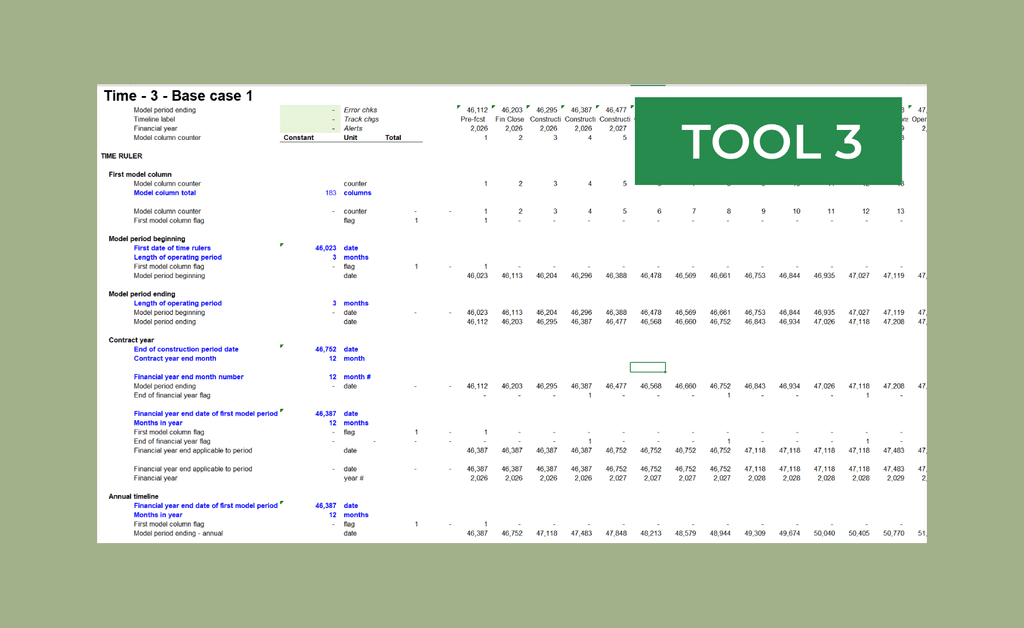Screen dimensions: 1024x628
Task: Click the 'month #' unit cell
Action: [x=357, y=377]
